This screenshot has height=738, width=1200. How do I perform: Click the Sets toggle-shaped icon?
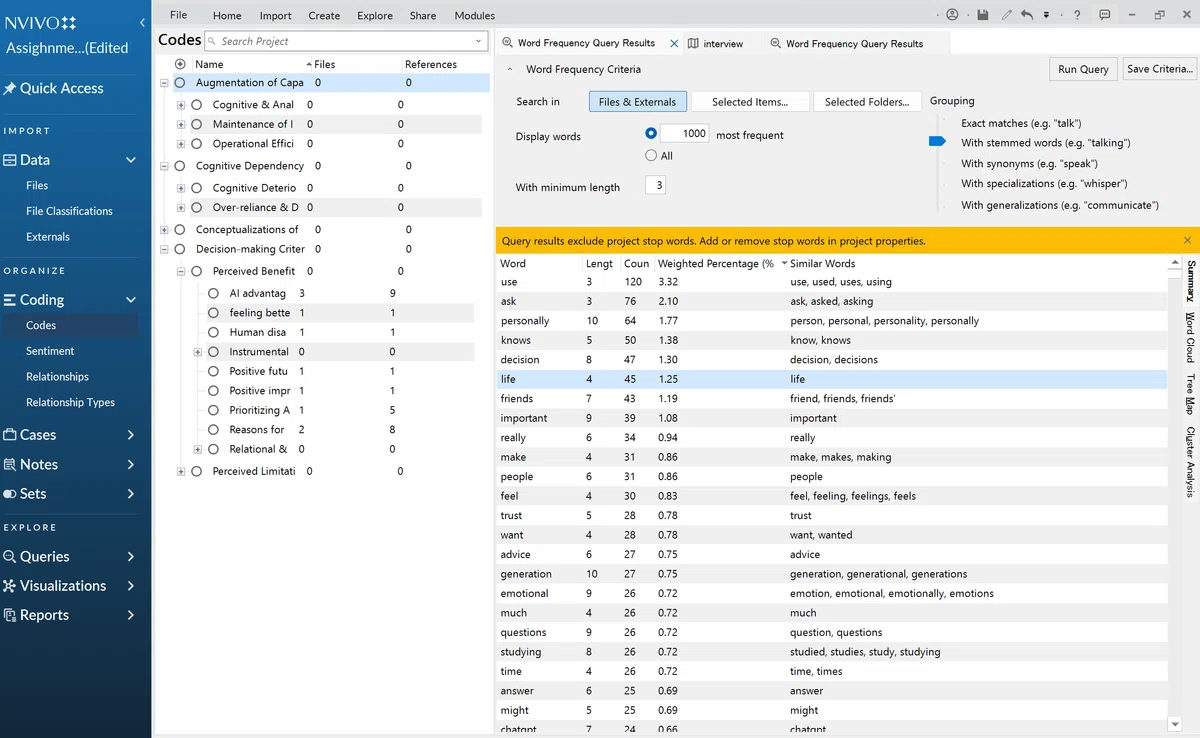[x=10, y=494]
